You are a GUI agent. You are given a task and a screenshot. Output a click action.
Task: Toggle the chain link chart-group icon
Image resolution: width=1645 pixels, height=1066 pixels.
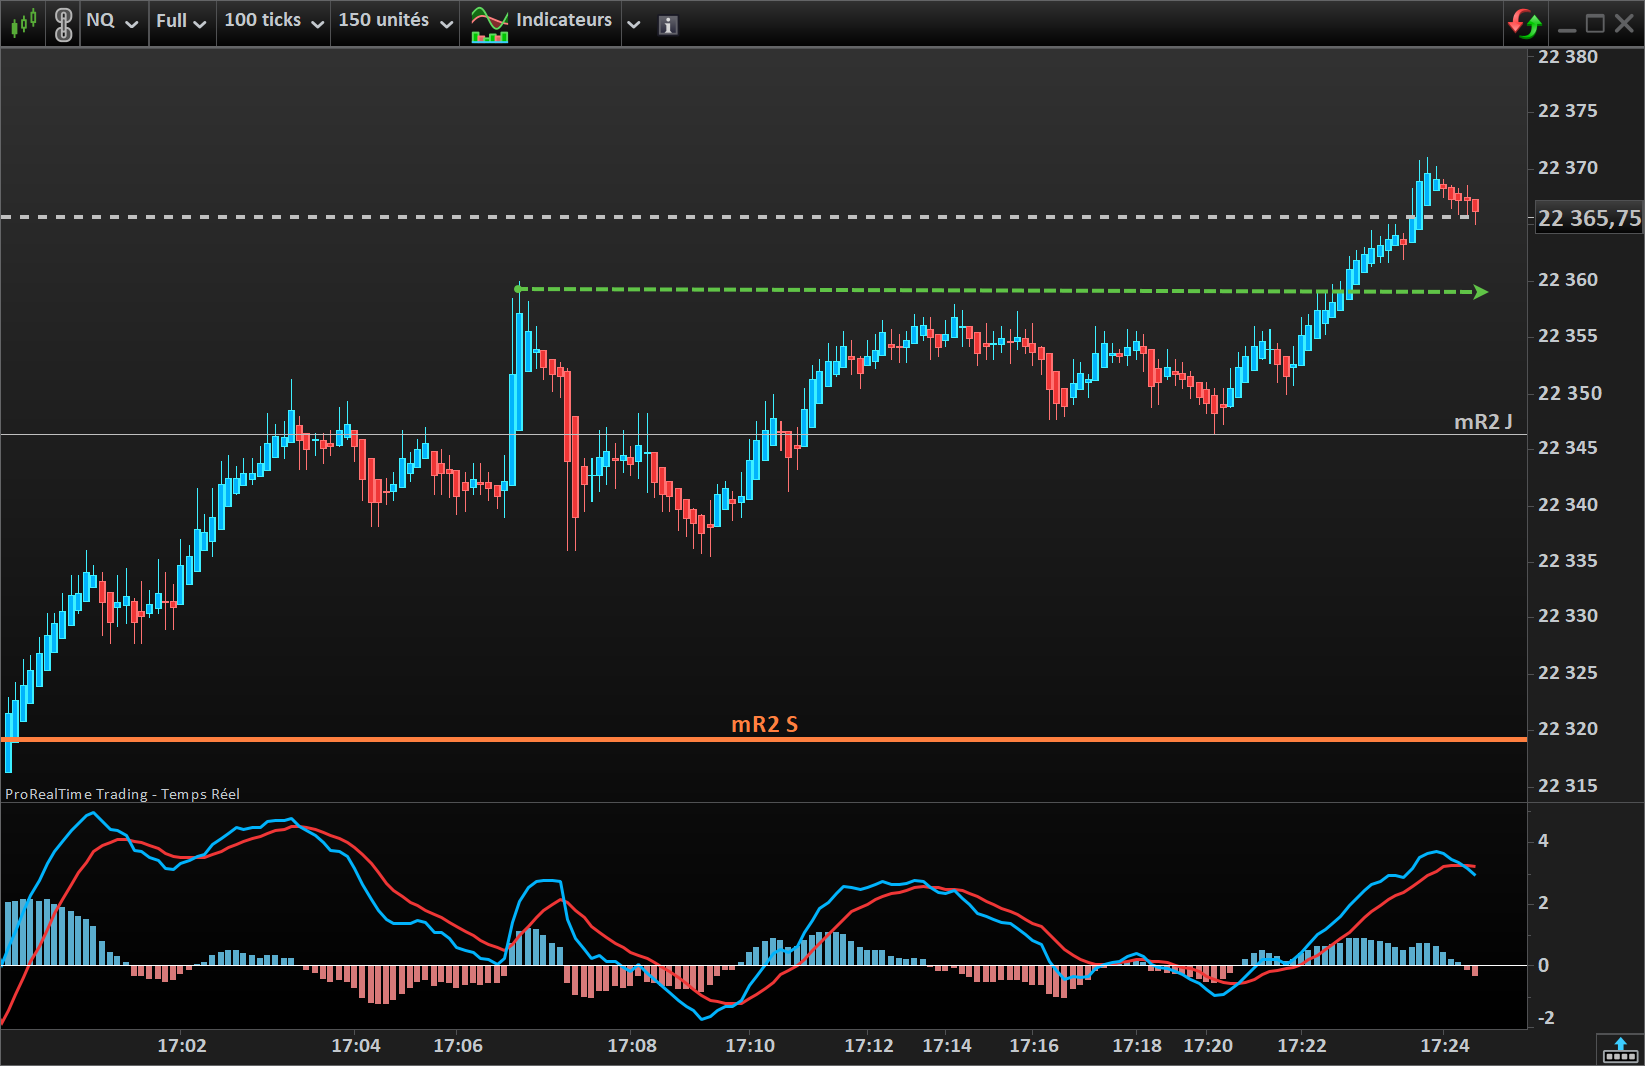click(x=63, y=23)
